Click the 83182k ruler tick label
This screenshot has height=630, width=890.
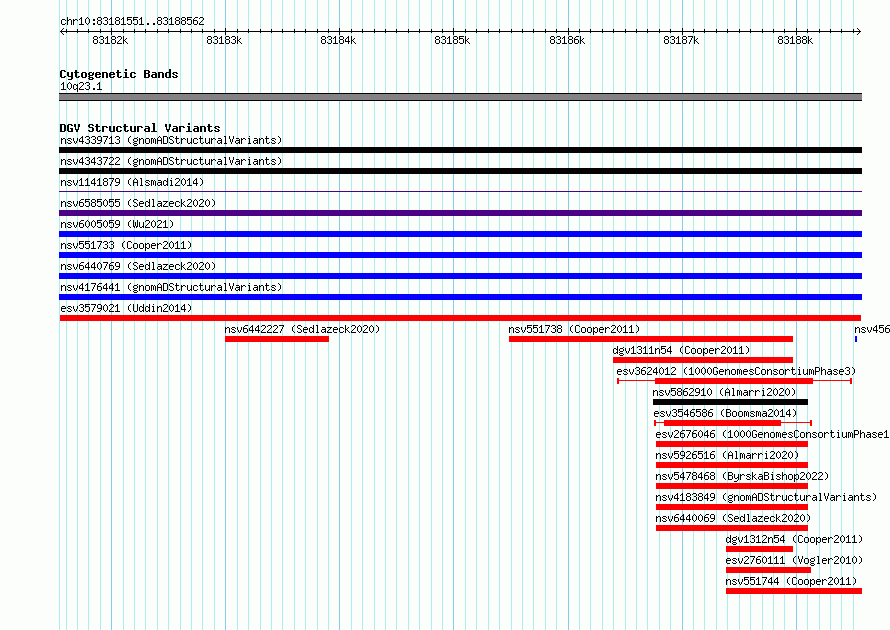110,40
